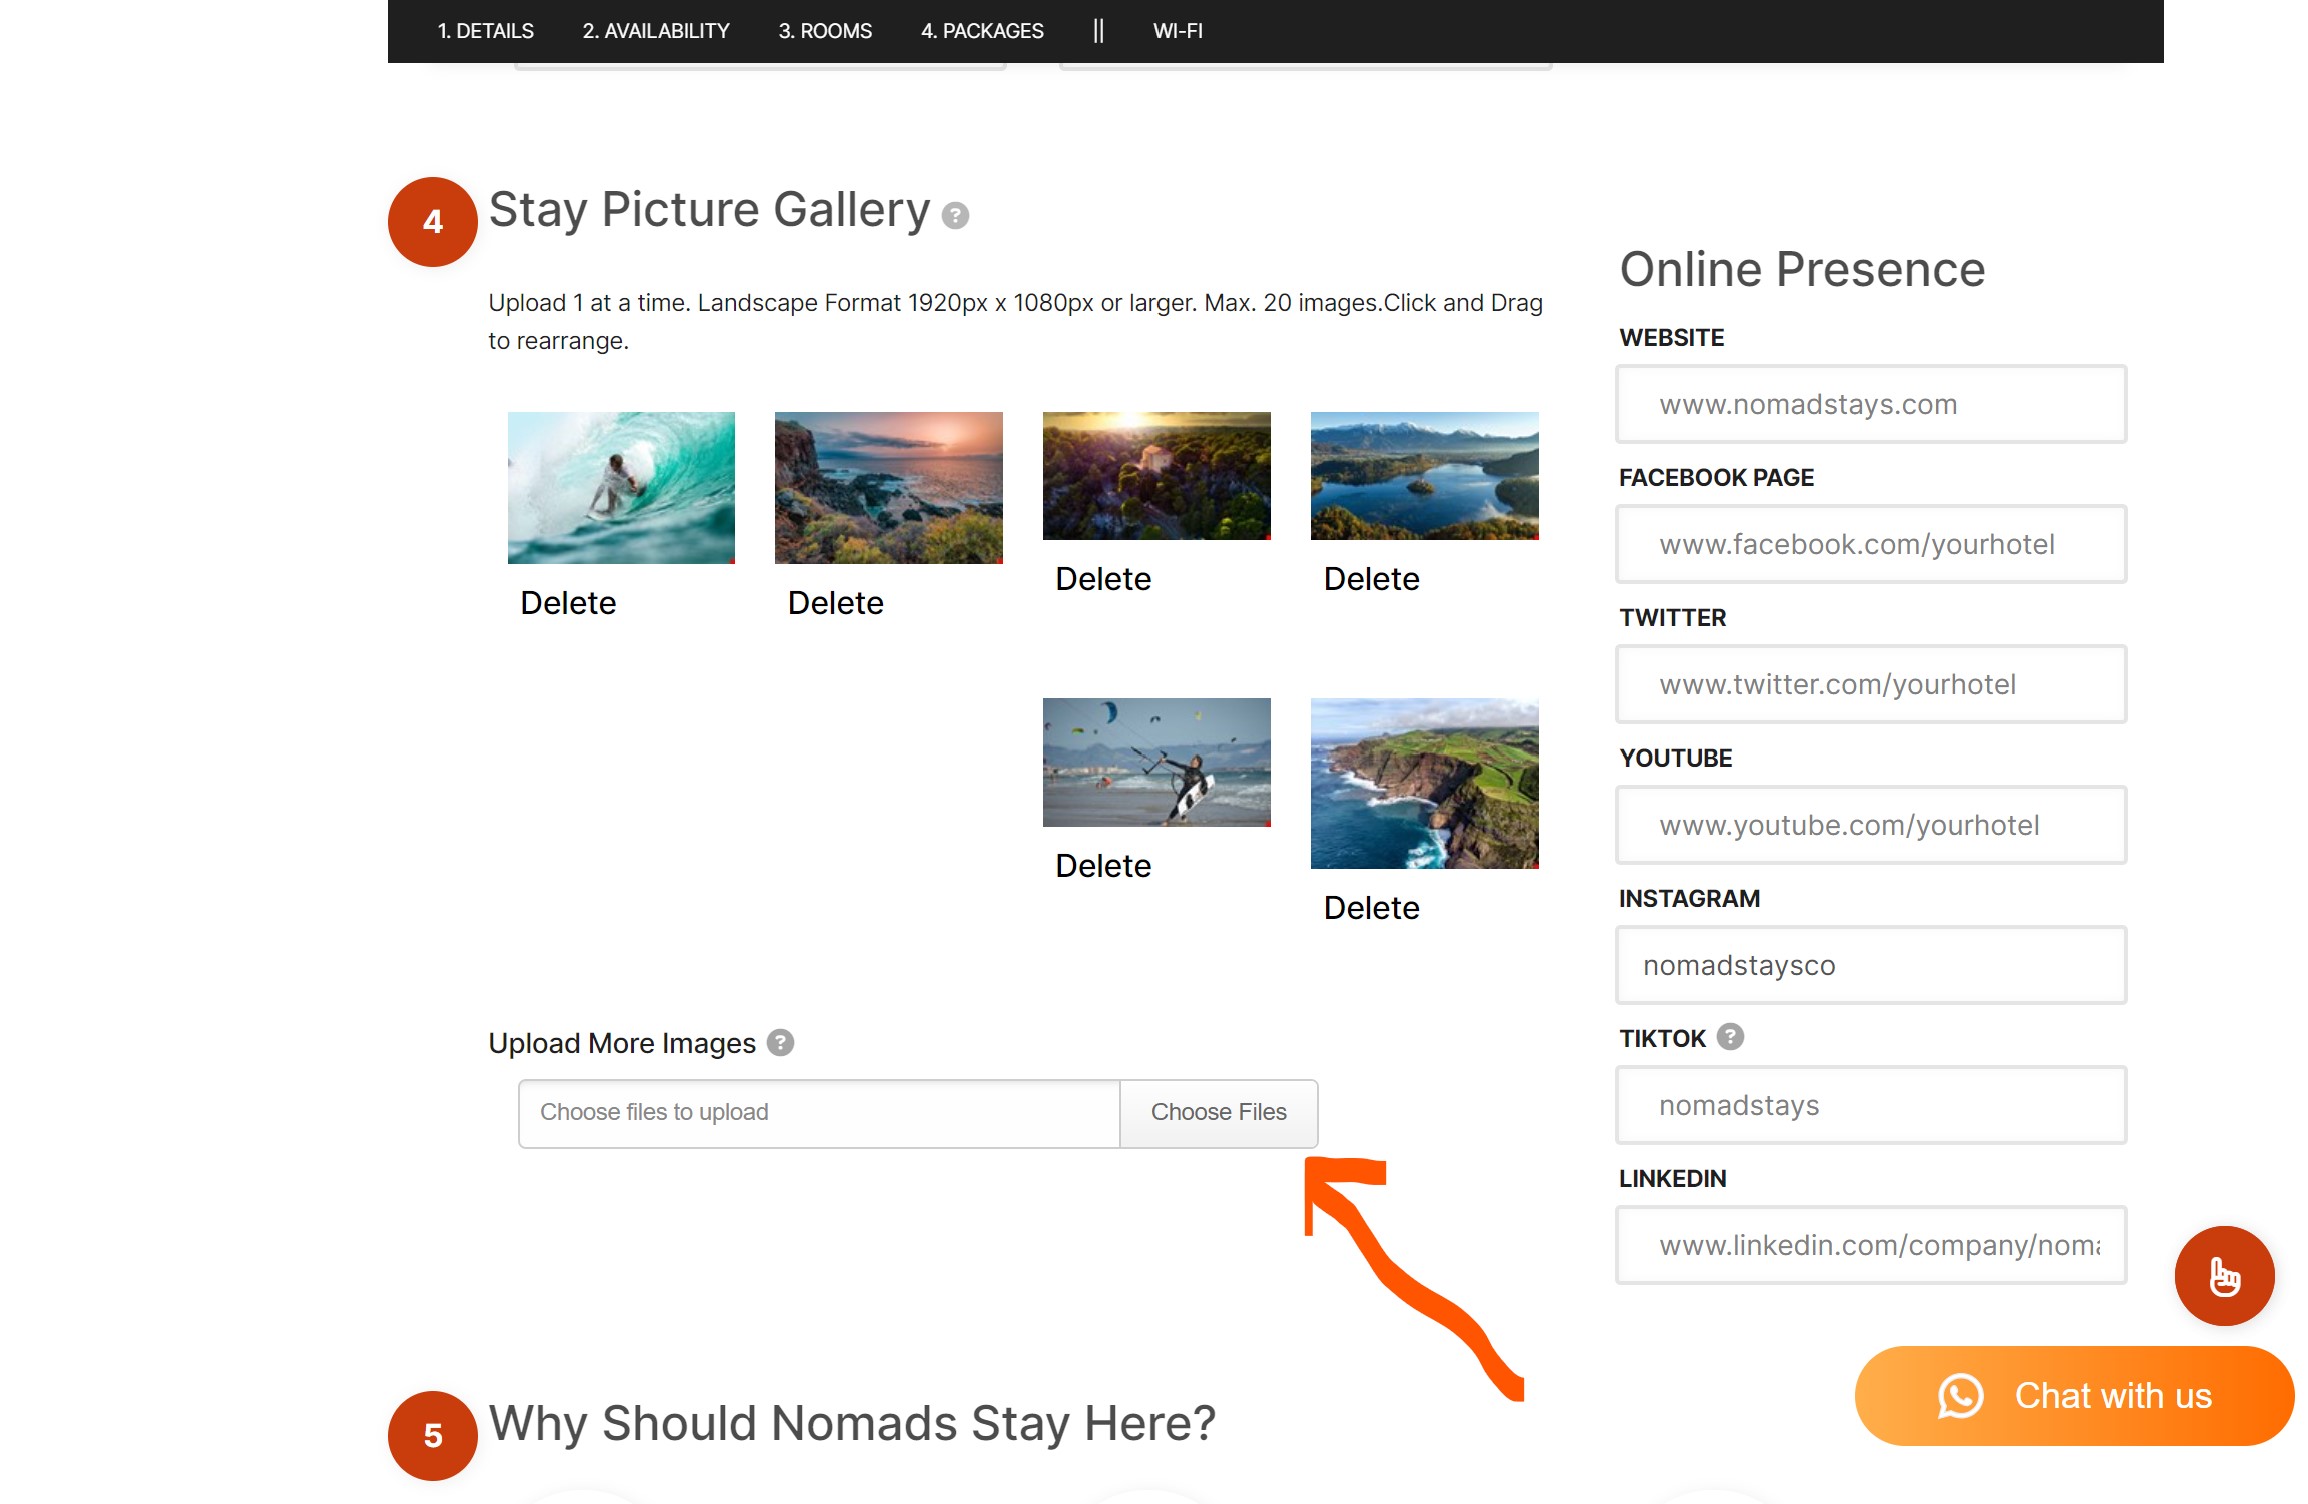Go to the 3. Rooms tab

point(825,31)
